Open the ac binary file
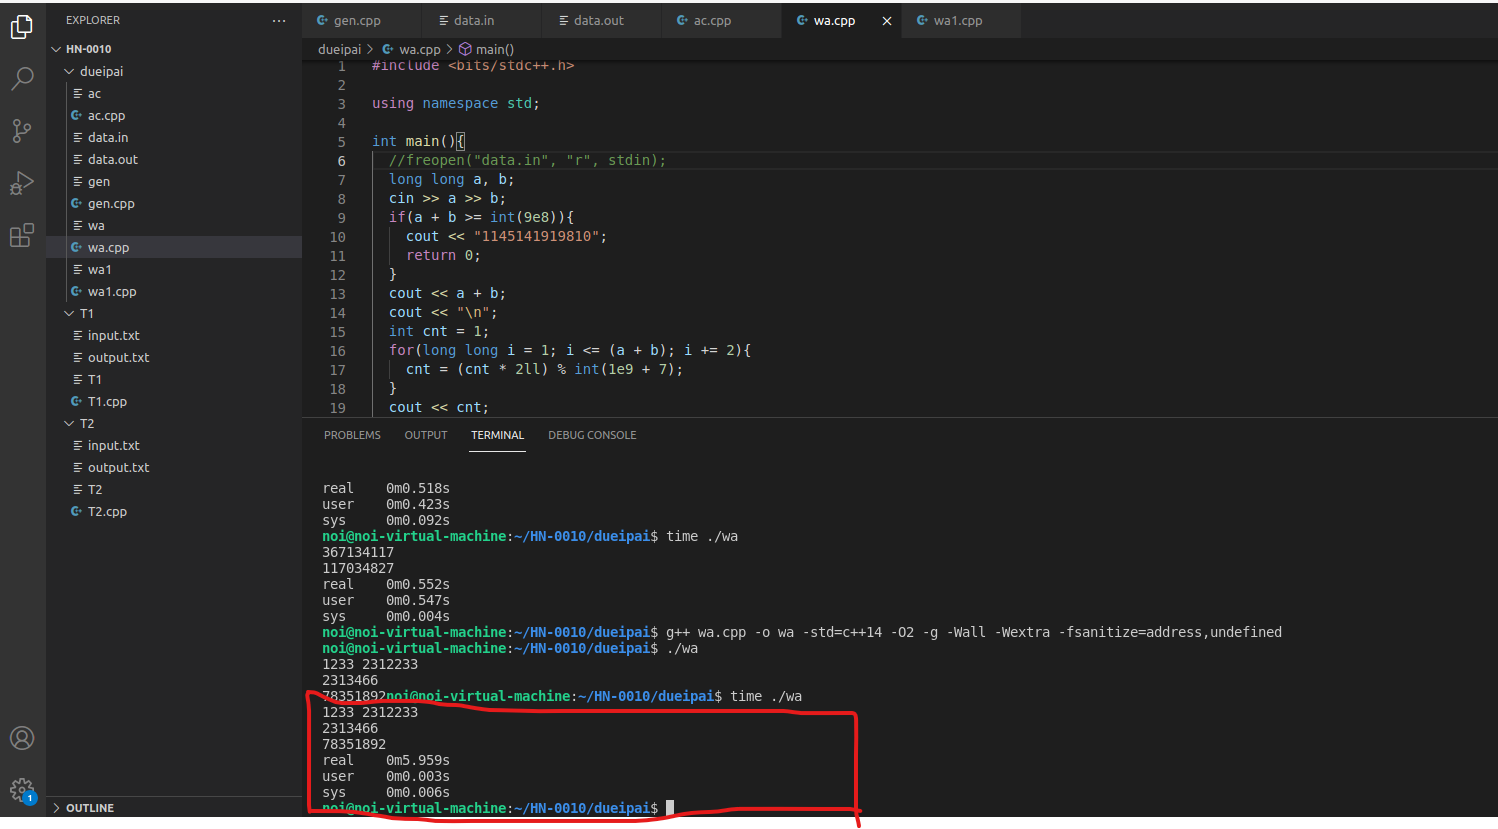1498x829 pixels. (174, 94)
